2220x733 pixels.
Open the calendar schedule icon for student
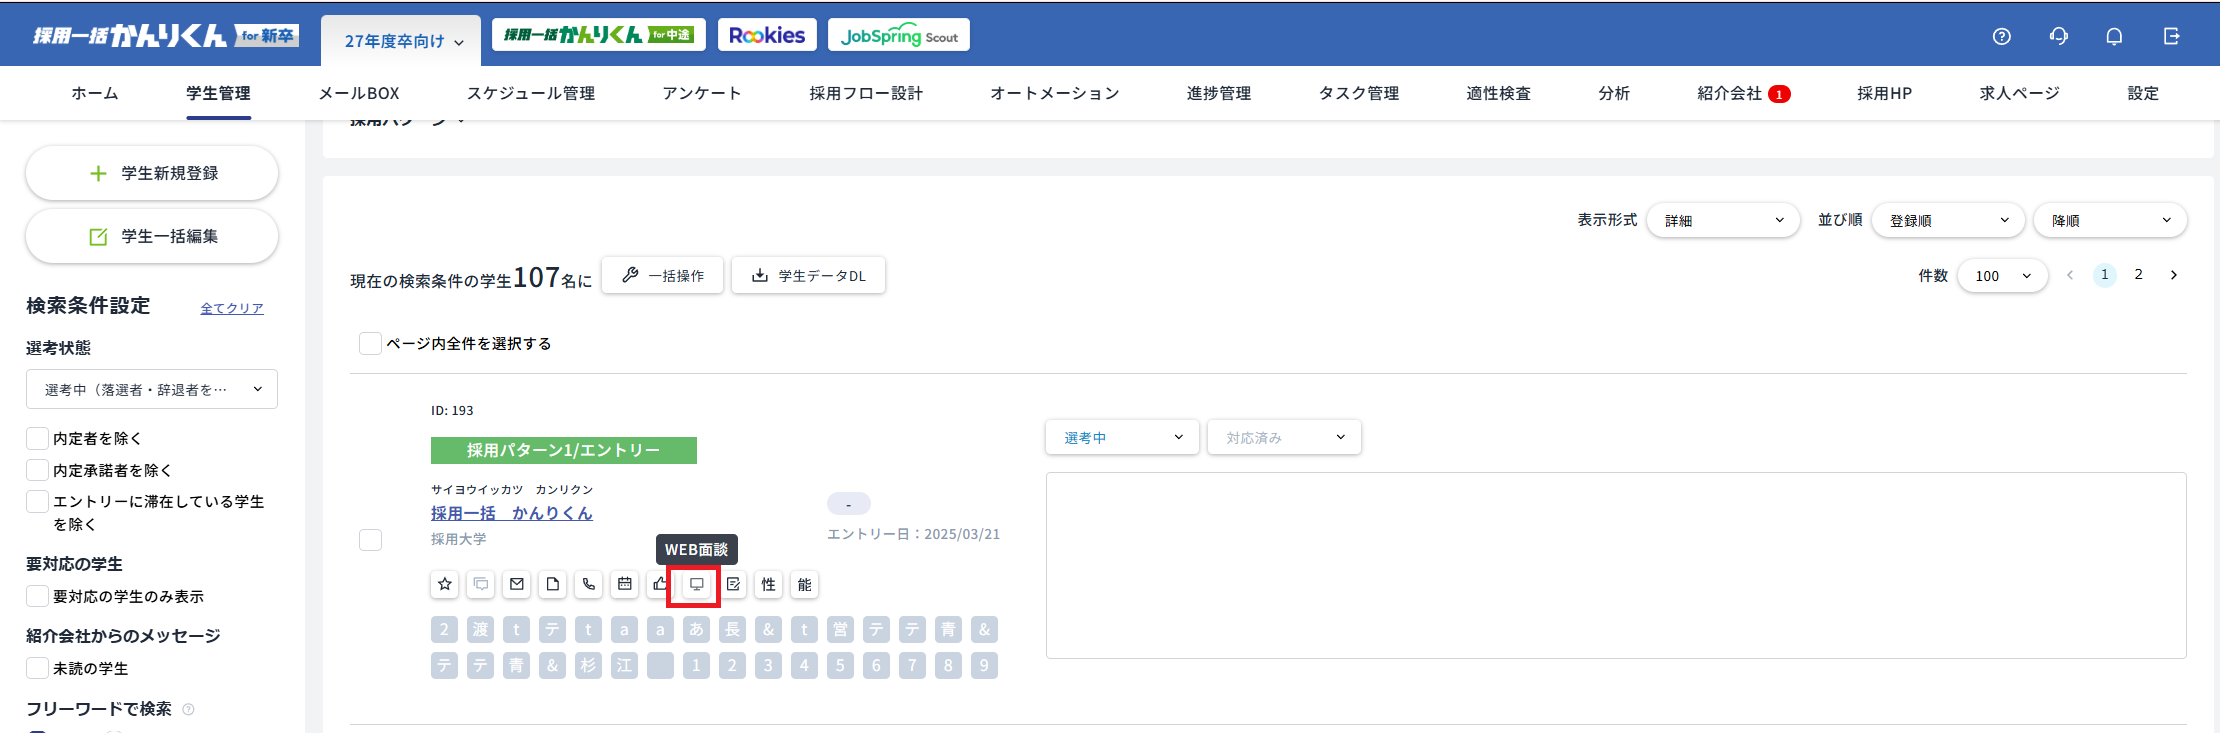(x=625, y=584)
